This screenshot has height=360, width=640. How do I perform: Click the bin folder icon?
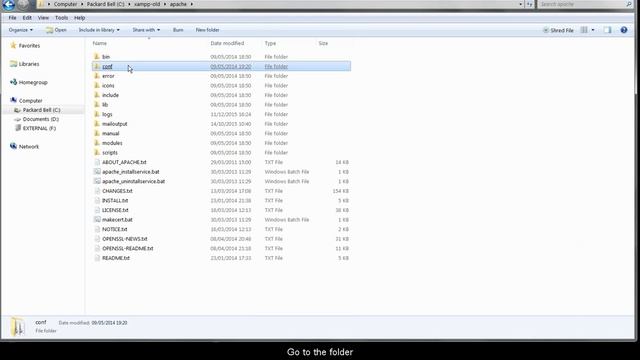[97, 57]
